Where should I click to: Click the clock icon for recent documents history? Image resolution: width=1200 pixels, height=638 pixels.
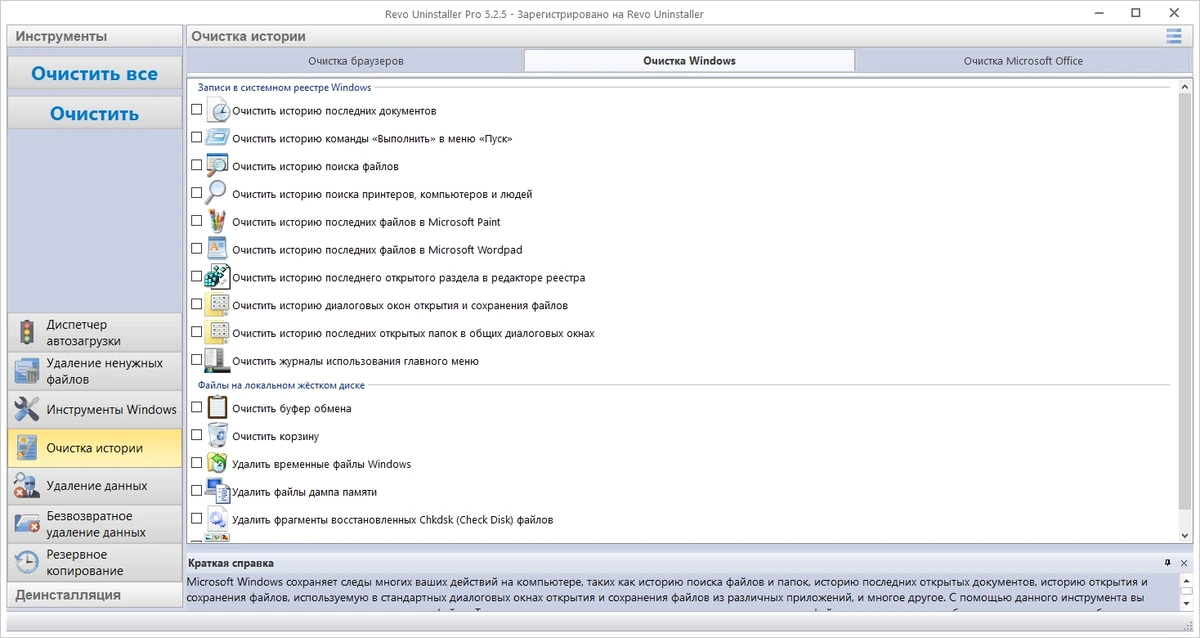tap(217, 110)
